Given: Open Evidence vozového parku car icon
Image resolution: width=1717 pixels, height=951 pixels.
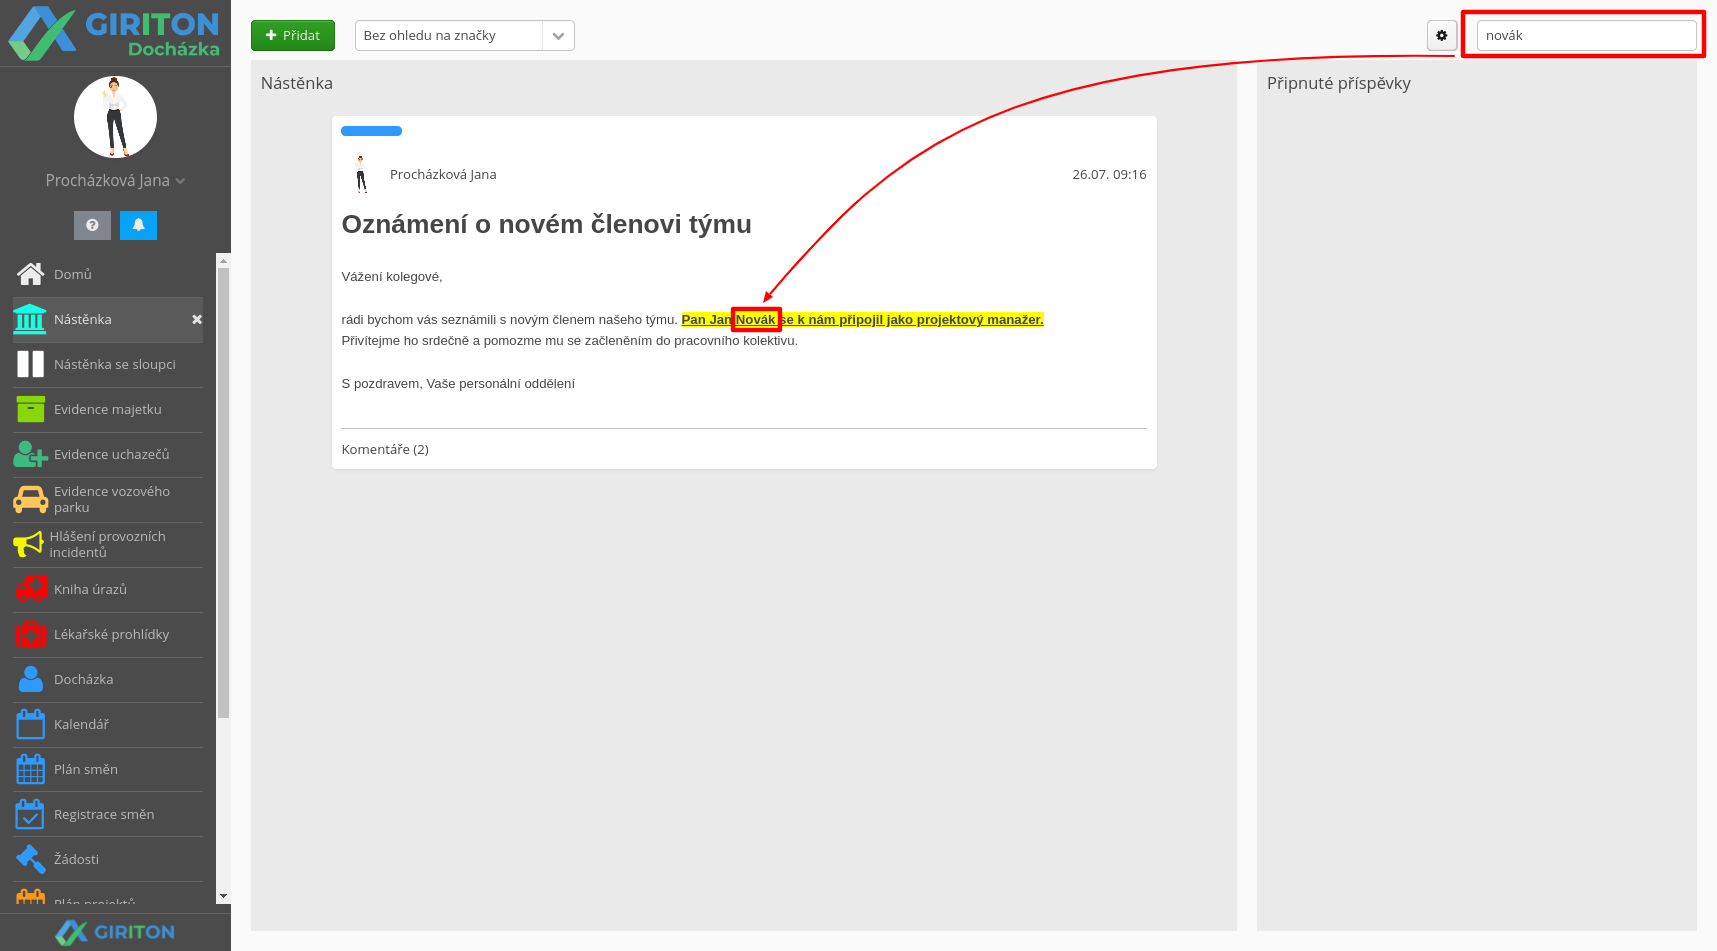Looking at the screenshot, I should click(30, 499).
